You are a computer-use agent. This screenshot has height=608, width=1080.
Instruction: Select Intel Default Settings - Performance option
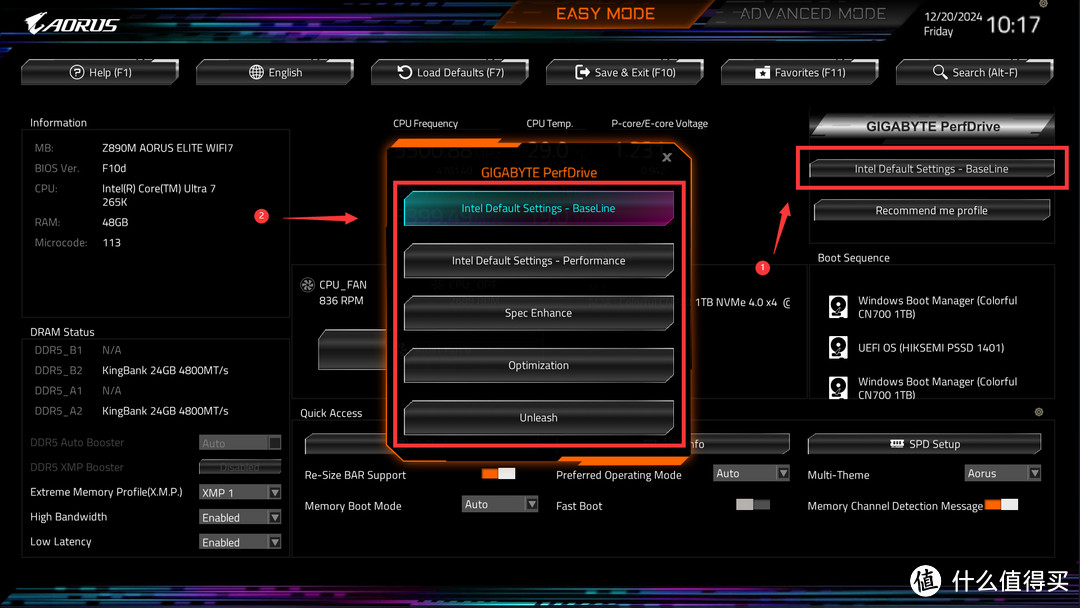539,260
